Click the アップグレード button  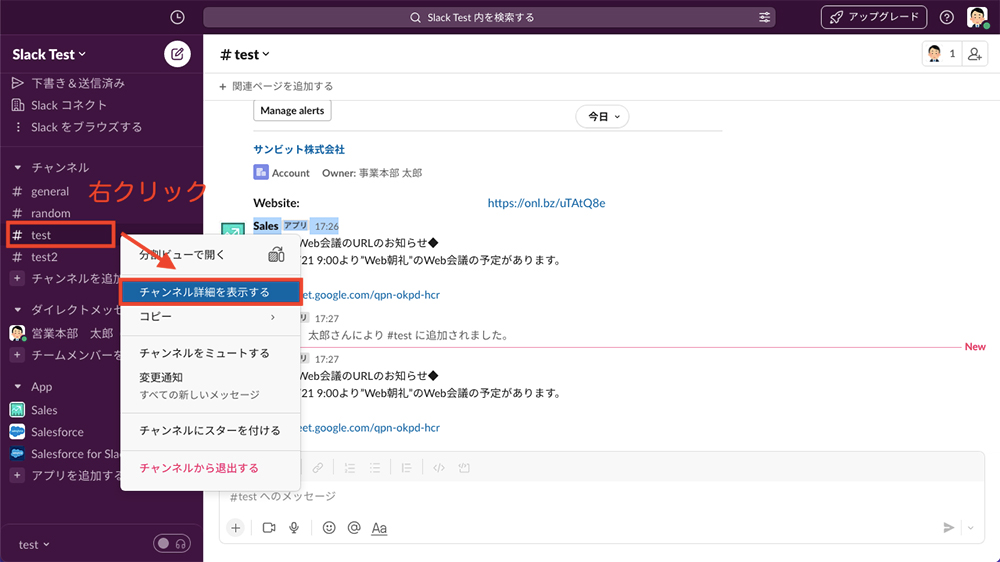coord(874,17)
